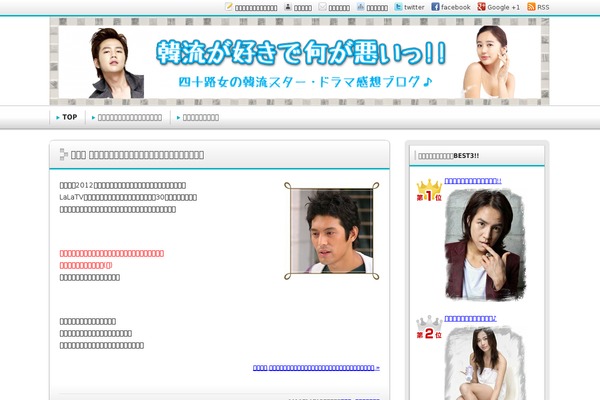This screenshot has height=400, width=600.
Task: Click the second-place ranking photo
Action: 485,363
